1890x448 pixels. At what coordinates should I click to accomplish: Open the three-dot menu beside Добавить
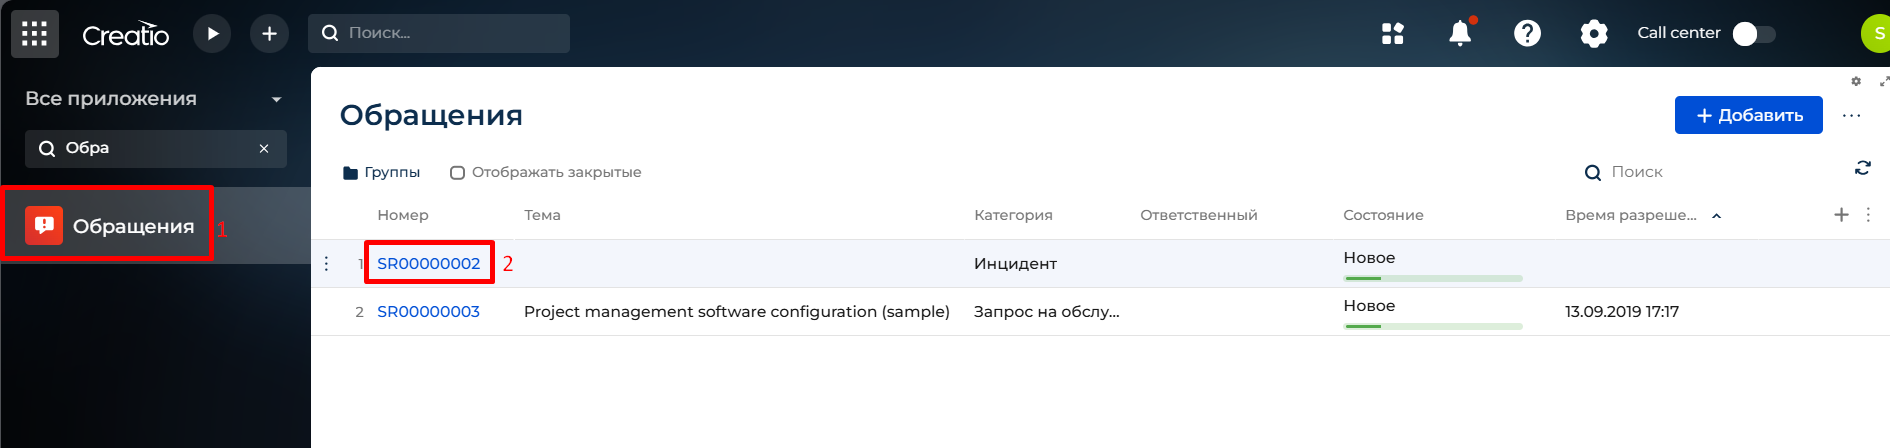1851,116
